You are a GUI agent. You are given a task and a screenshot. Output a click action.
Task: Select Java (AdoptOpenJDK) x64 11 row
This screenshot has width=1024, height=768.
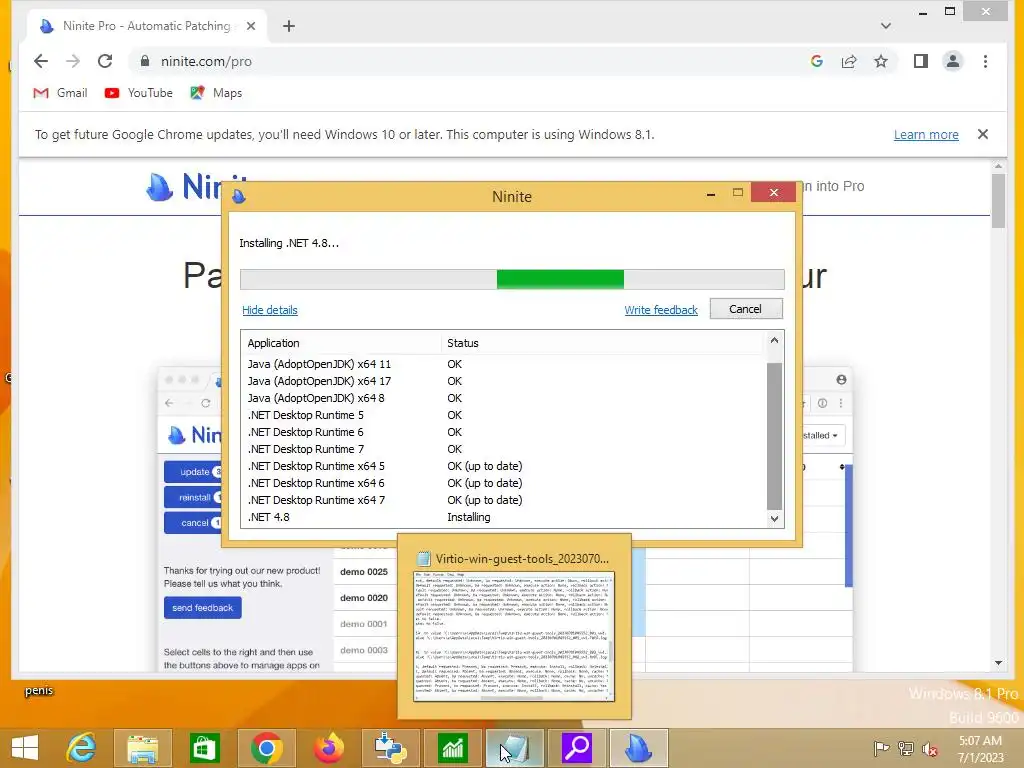click(x=503, y=364)
